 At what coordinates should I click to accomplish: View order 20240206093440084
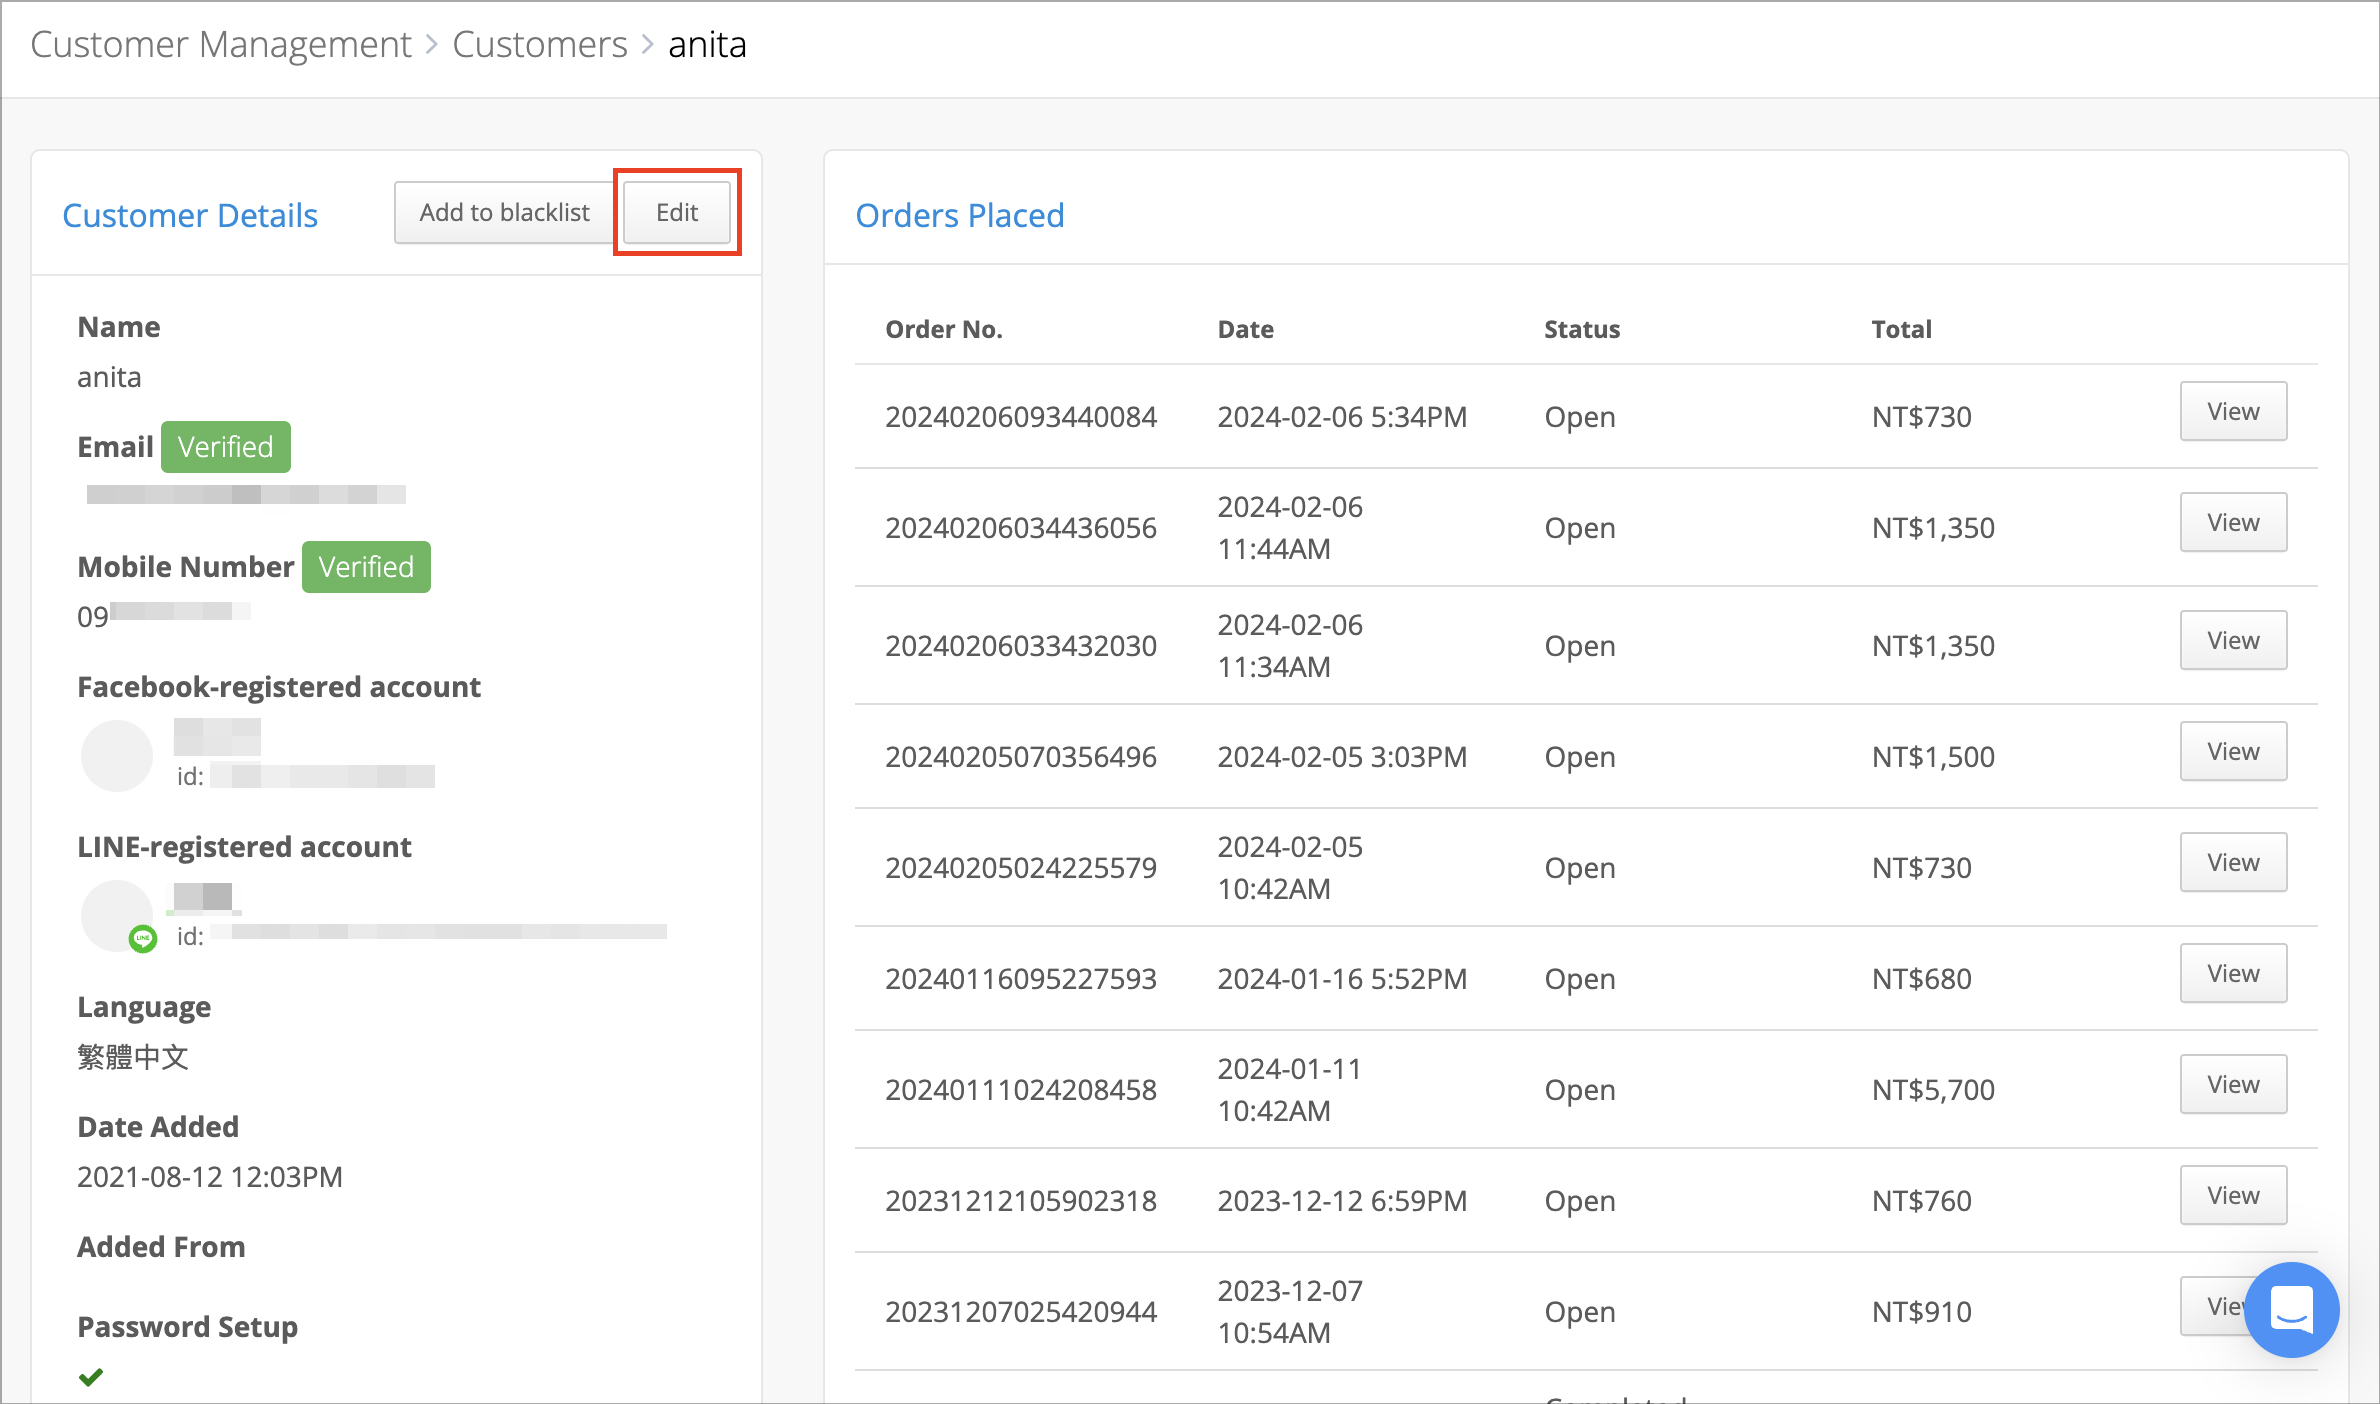pos(2232,411)
